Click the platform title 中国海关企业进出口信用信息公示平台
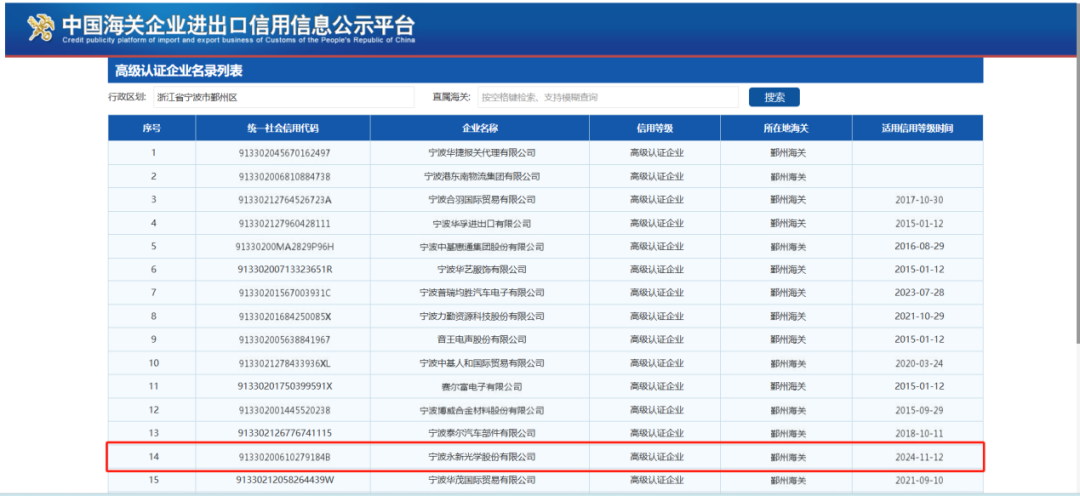 pos(239,25)
